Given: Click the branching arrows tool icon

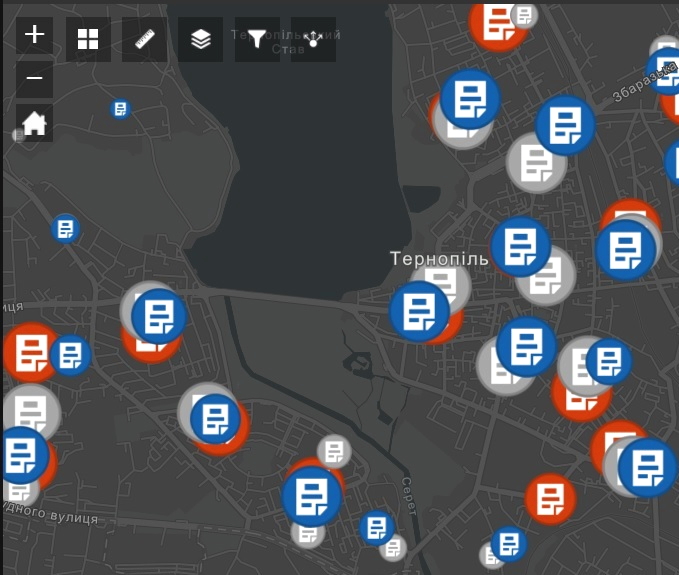Looking at the screenshot, I should point(313,39).
